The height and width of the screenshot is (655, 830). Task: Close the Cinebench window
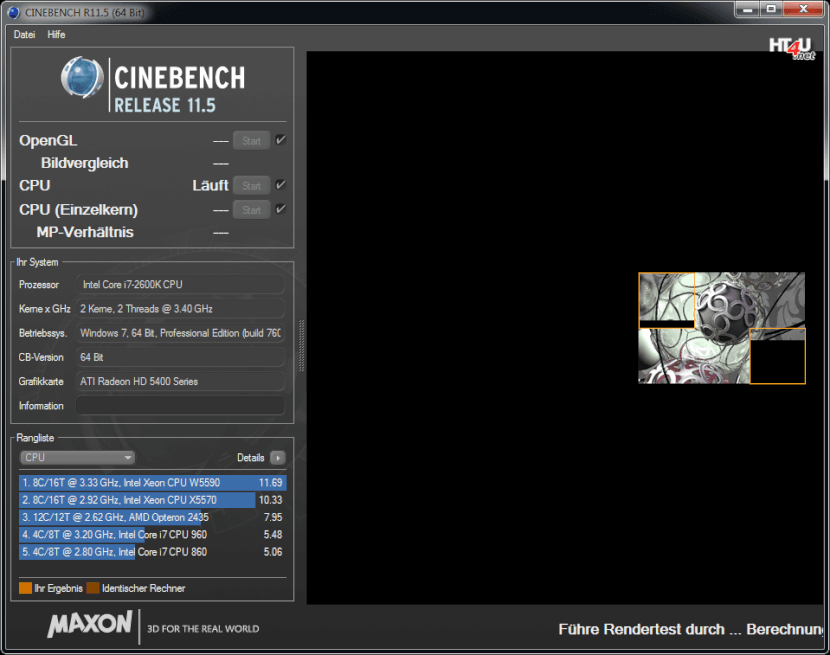pos(803,9)
